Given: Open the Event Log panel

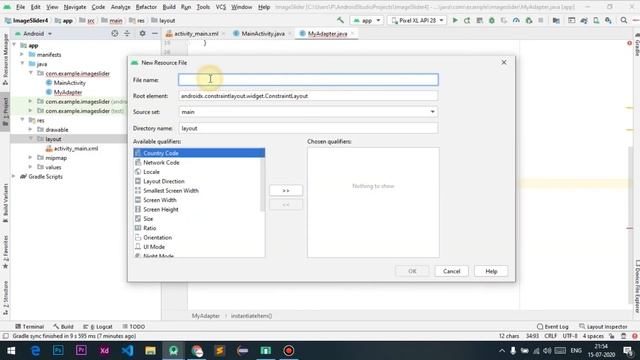Looking at the screenshot, I should point(553,327).
